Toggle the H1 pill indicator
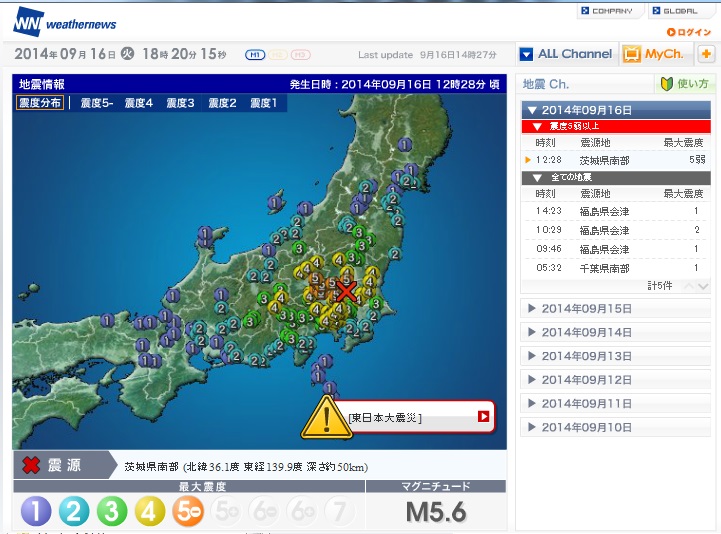Screen dimensions: 721x534 click(255, 54)
